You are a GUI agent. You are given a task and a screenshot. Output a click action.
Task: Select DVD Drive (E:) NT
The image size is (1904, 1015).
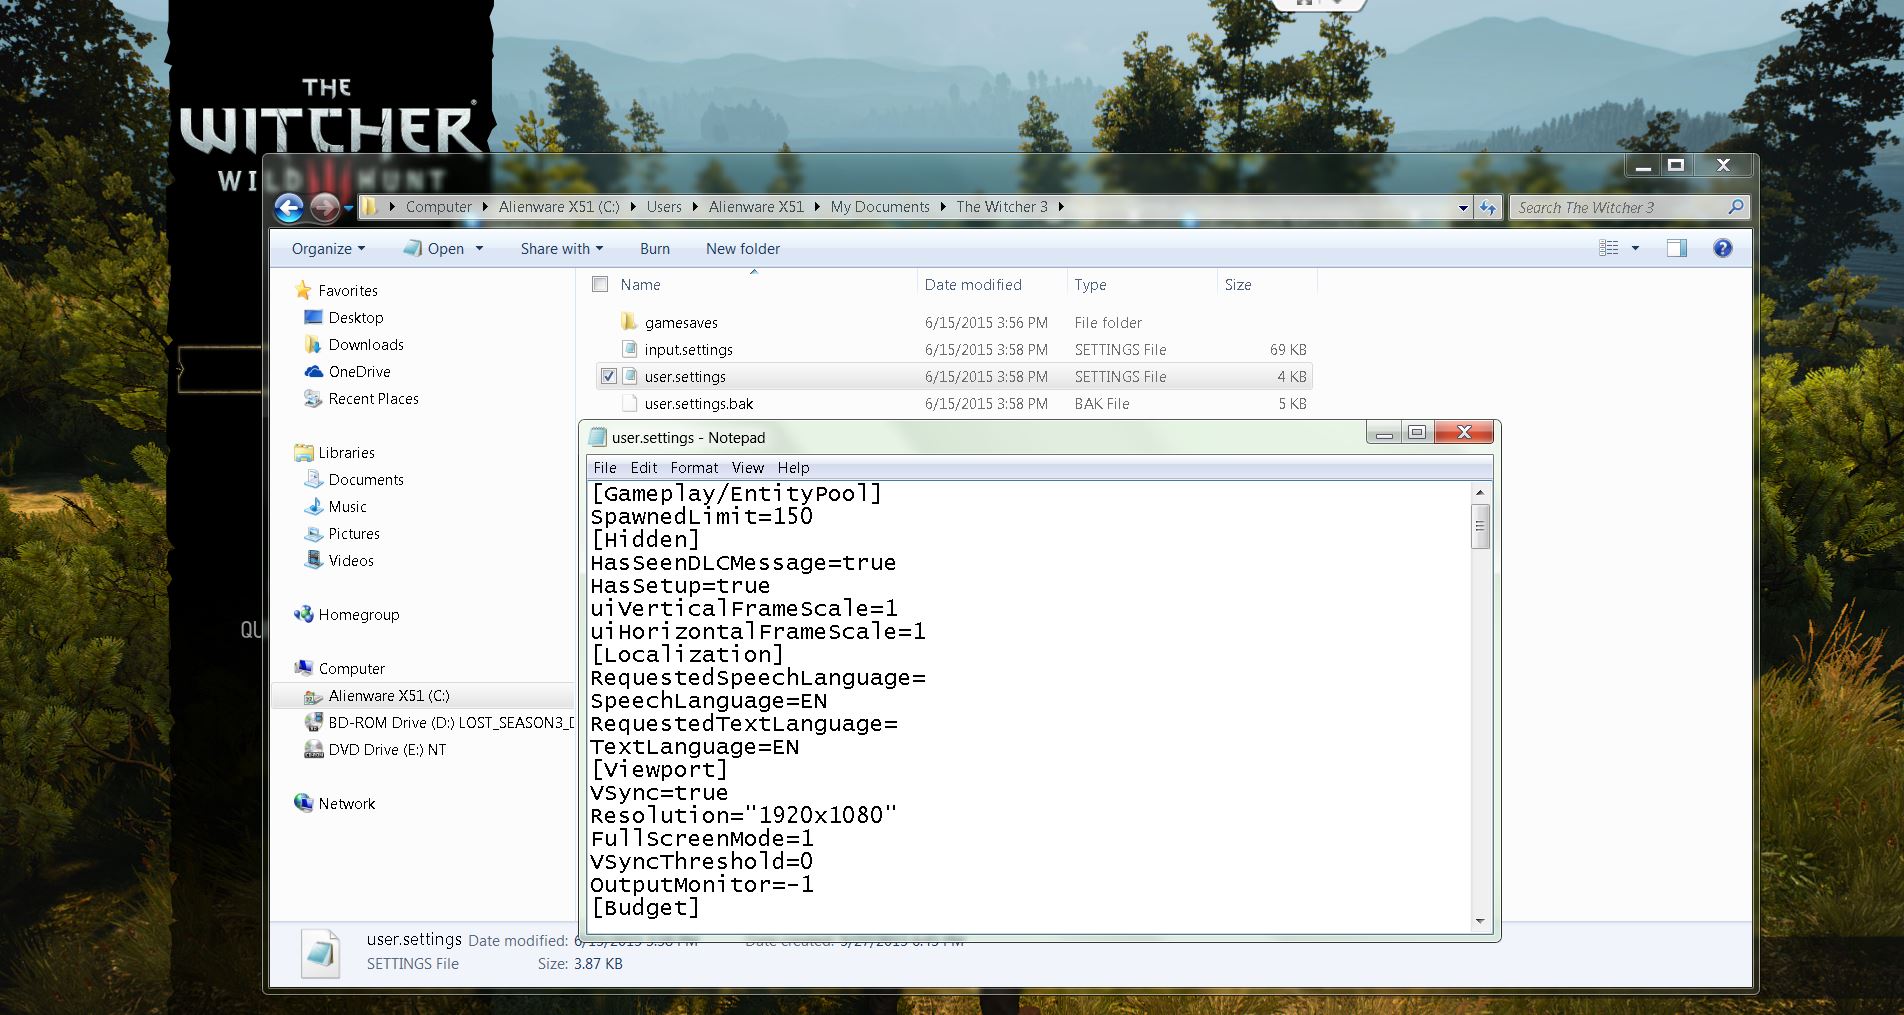click(387, 750)
